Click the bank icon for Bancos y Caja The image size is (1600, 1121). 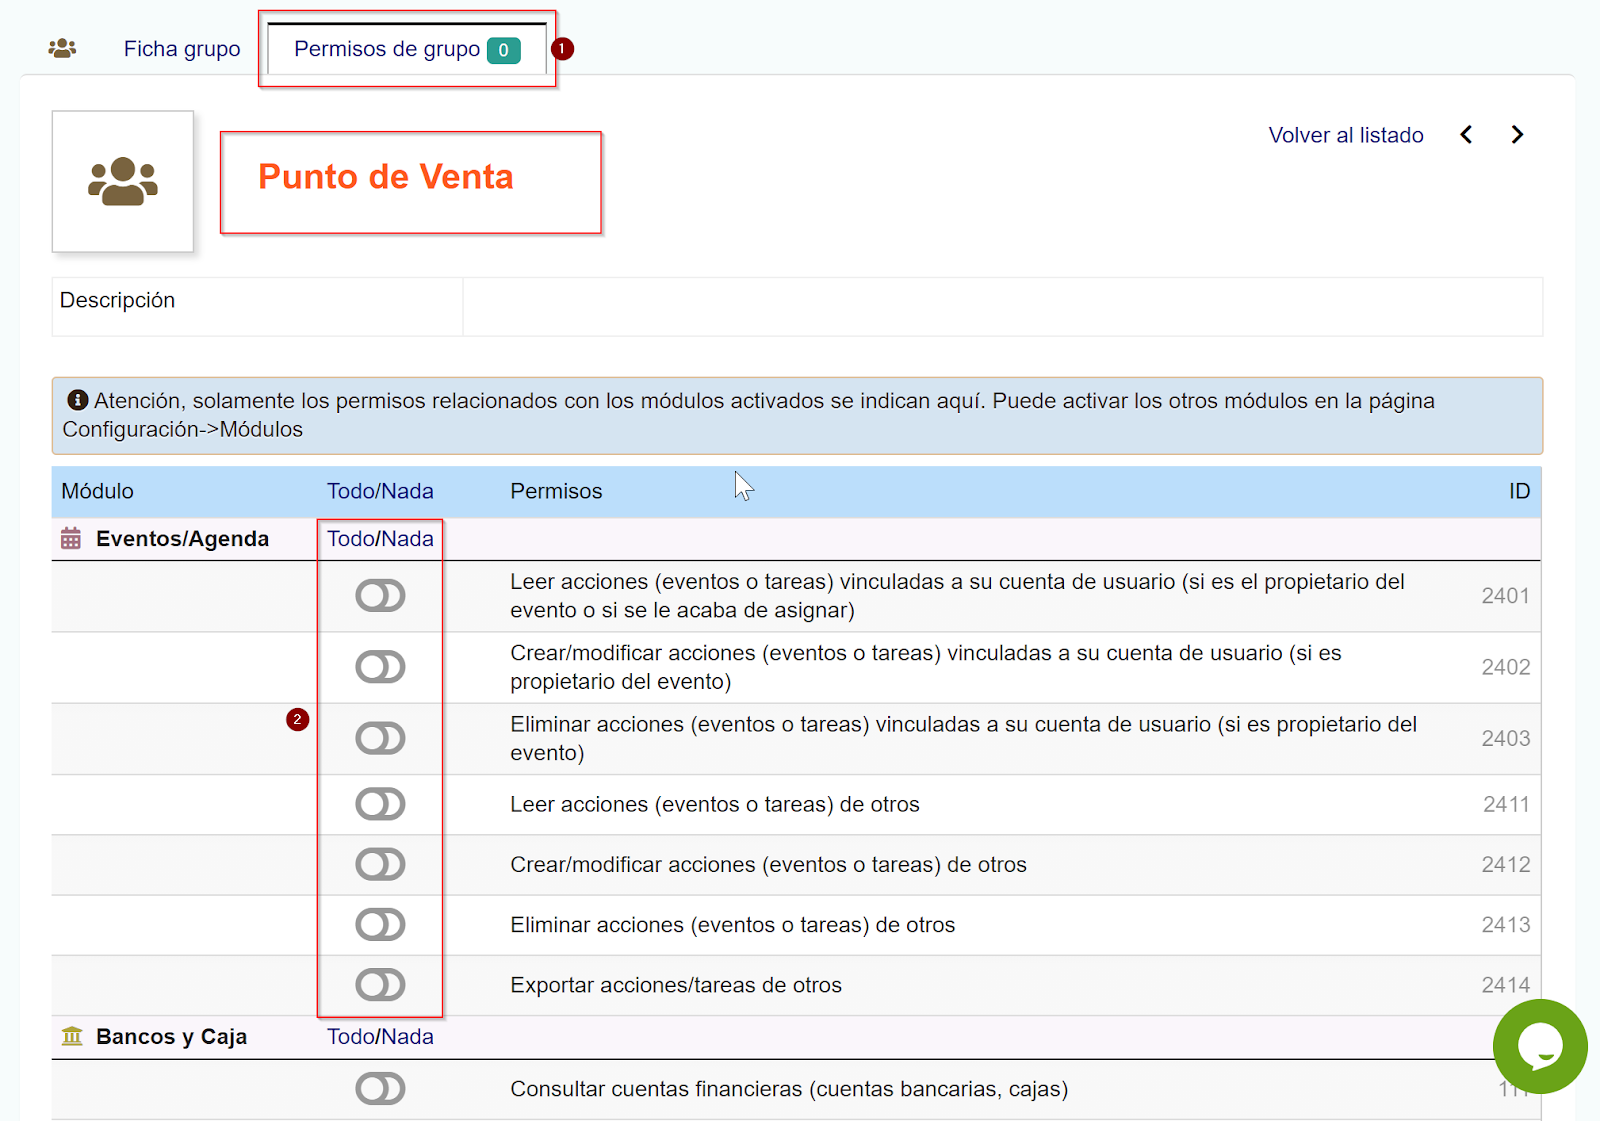tap(72, 1036)
